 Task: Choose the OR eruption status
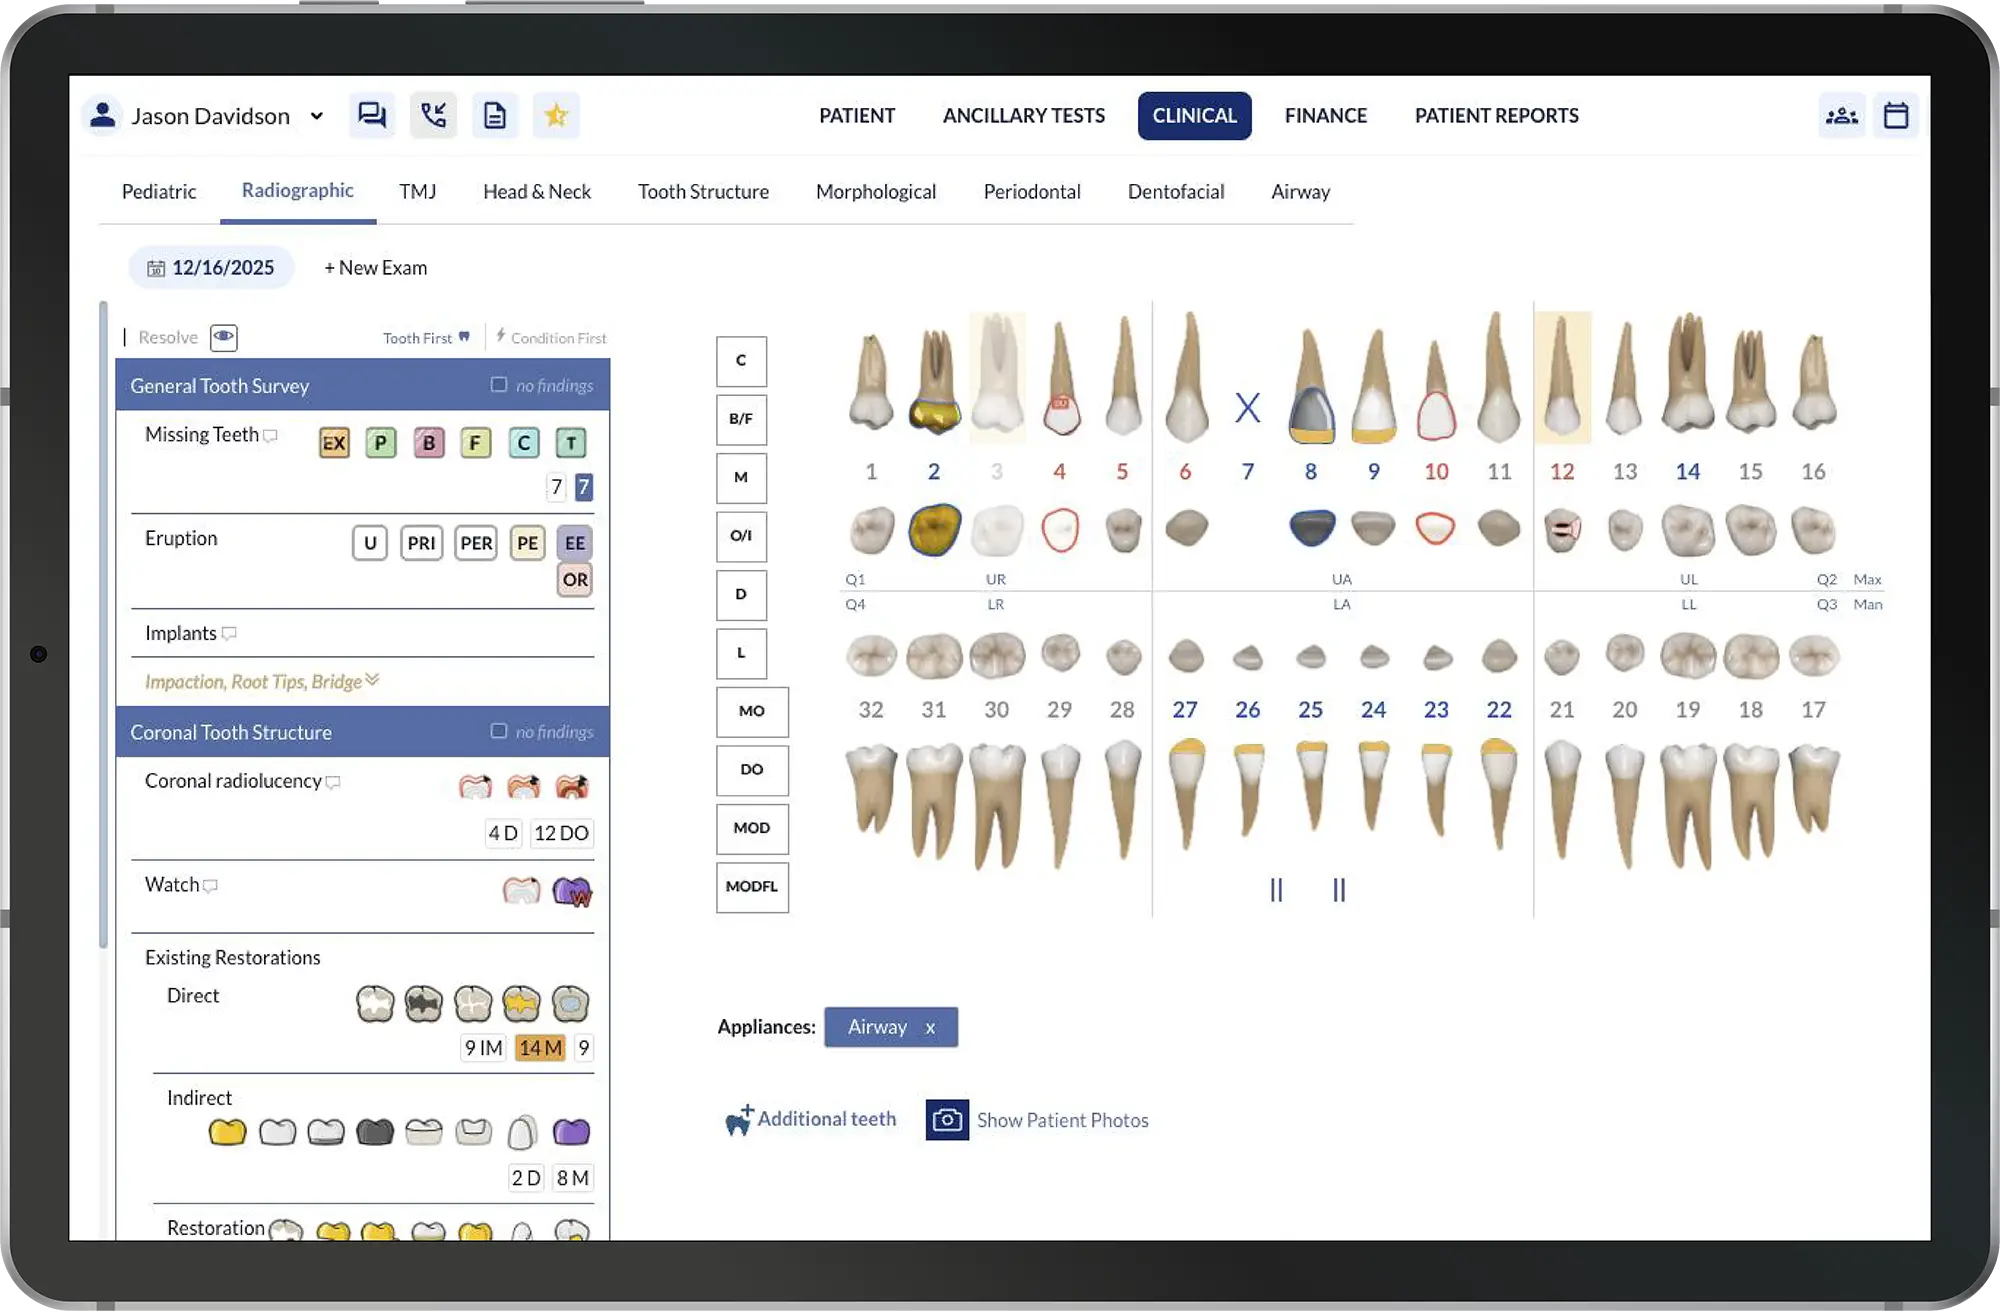[x=575, y=579]
